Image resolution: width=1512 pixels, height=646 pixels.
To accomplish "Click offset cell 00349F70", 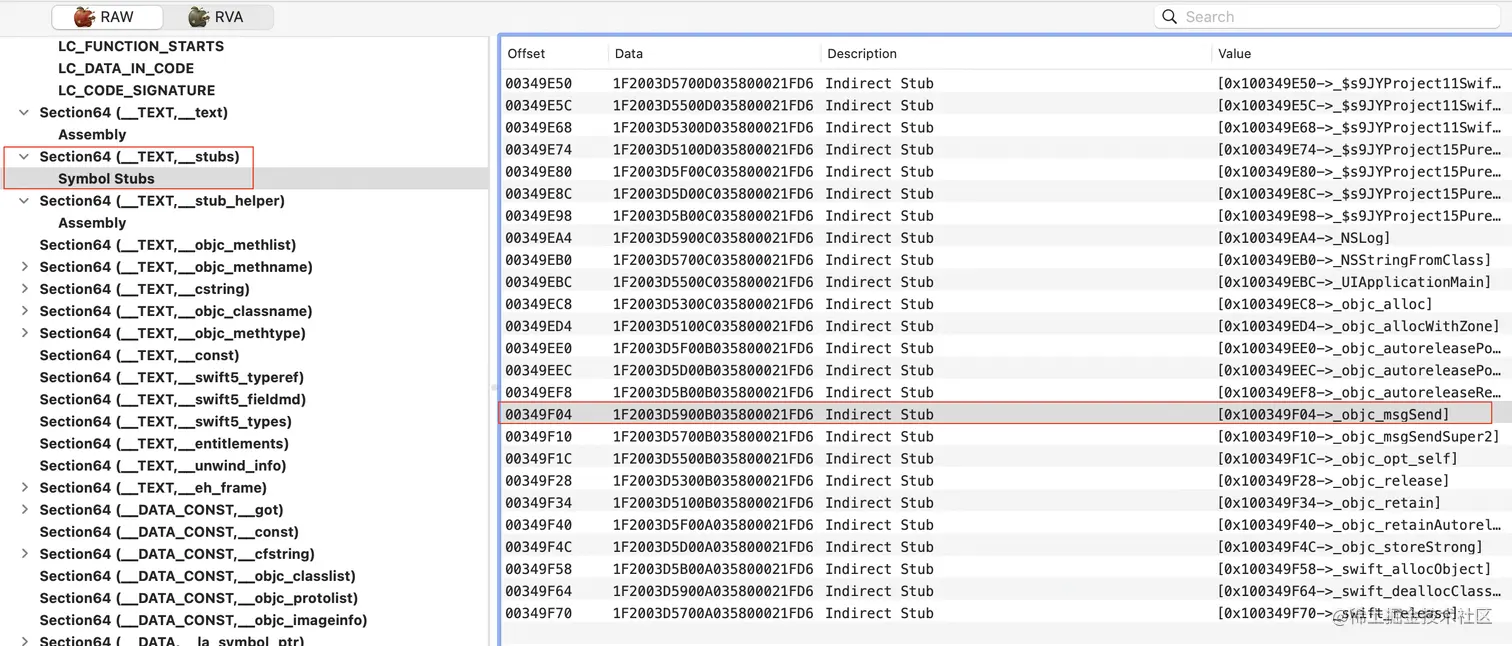I will click(539, 613).
